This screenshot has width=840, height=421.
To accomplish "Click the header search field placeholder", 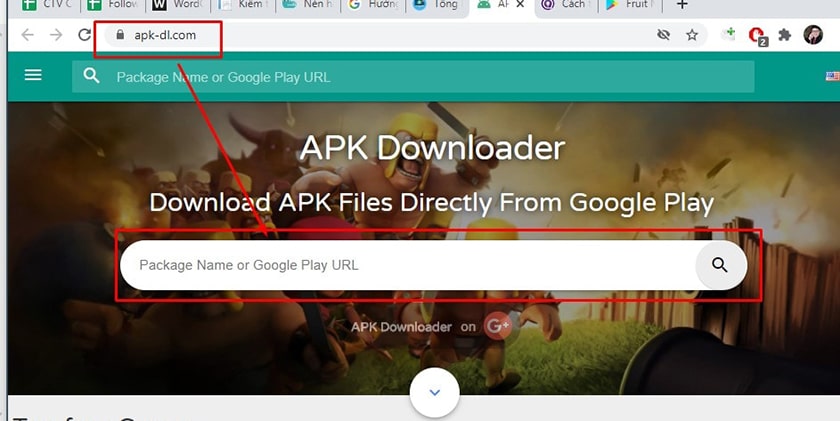I will click(x=223, y=77).
